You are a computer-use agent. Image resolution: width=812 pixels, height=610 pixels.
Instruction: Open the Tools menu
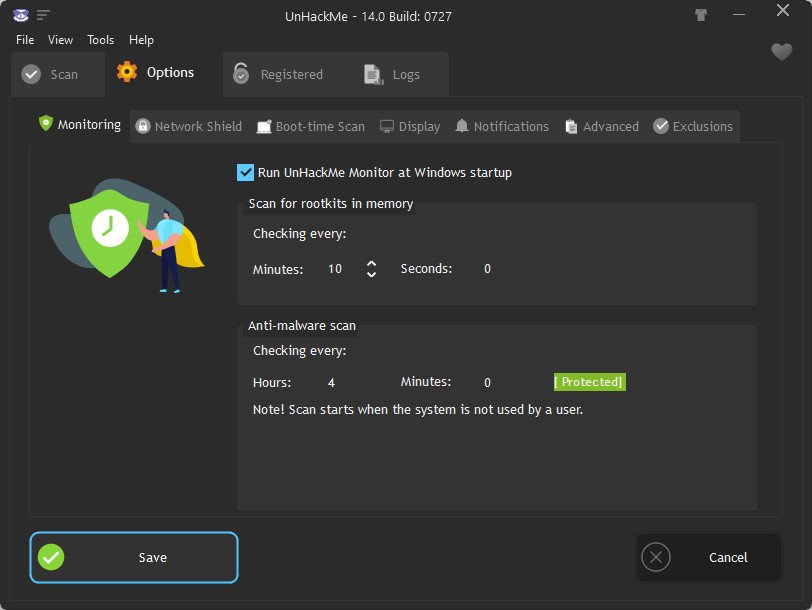(x=100, y=40)
